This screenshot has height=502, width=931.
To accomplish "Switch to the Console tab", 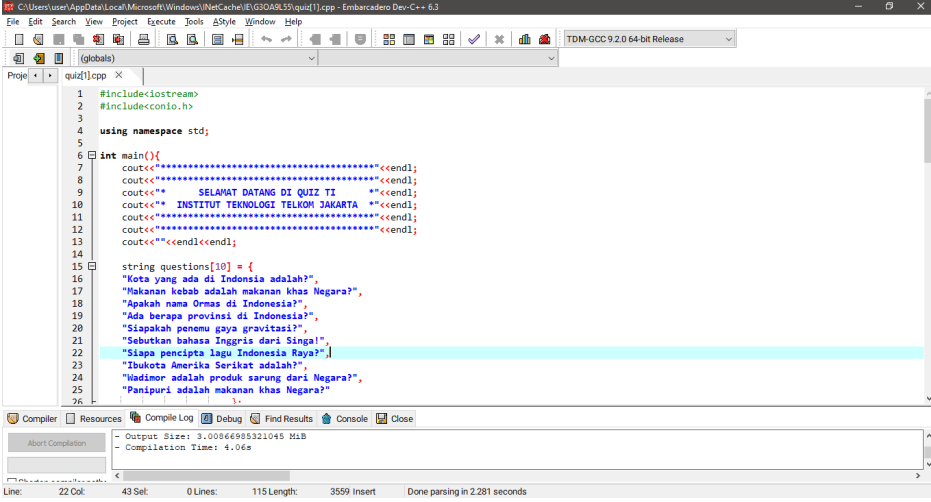I will [345, 419].
